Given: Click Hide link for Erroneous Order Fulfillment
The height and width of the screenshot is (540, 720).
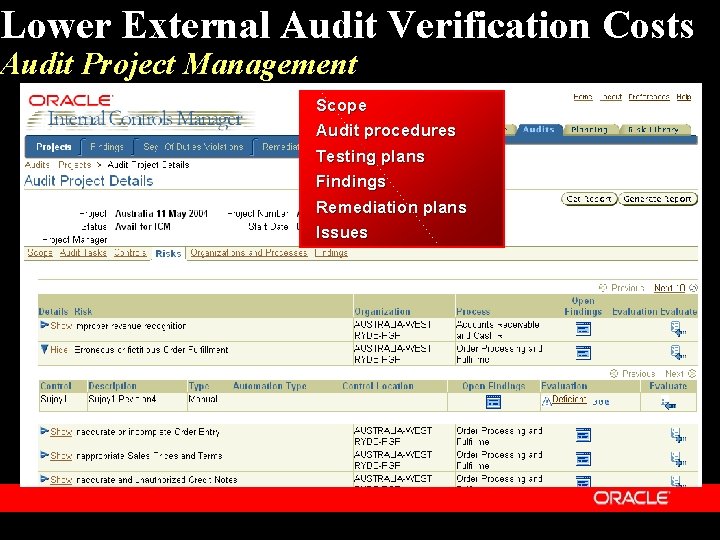Looking at the screenshot, I should pyautogui.click(x=59, y=349).
